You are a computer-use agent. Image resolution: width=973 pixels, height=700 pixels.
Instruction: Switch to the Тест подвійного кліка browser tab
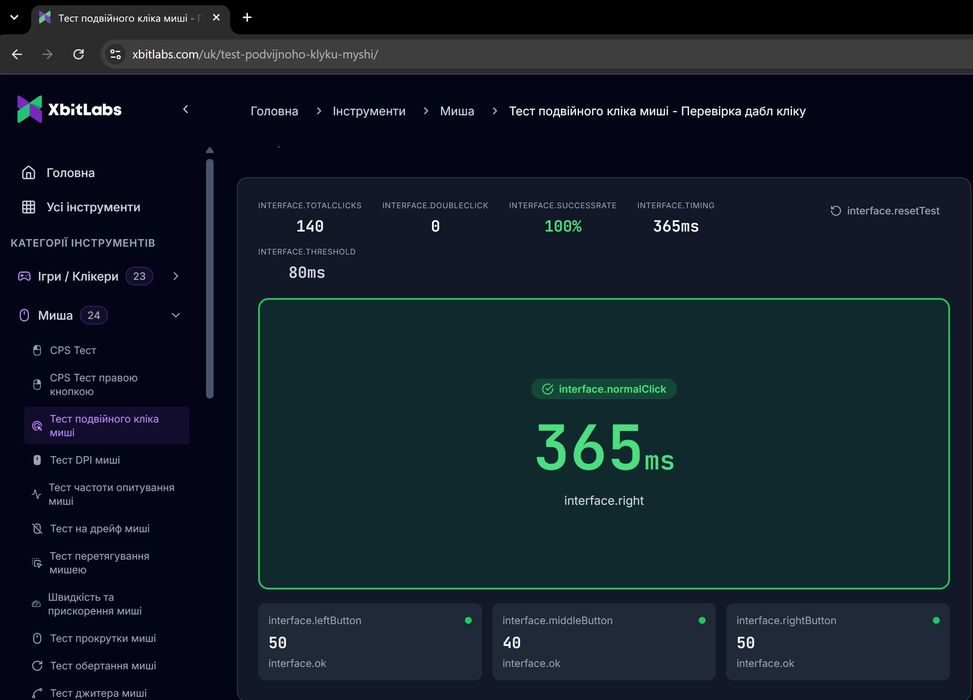coord(129,18)
